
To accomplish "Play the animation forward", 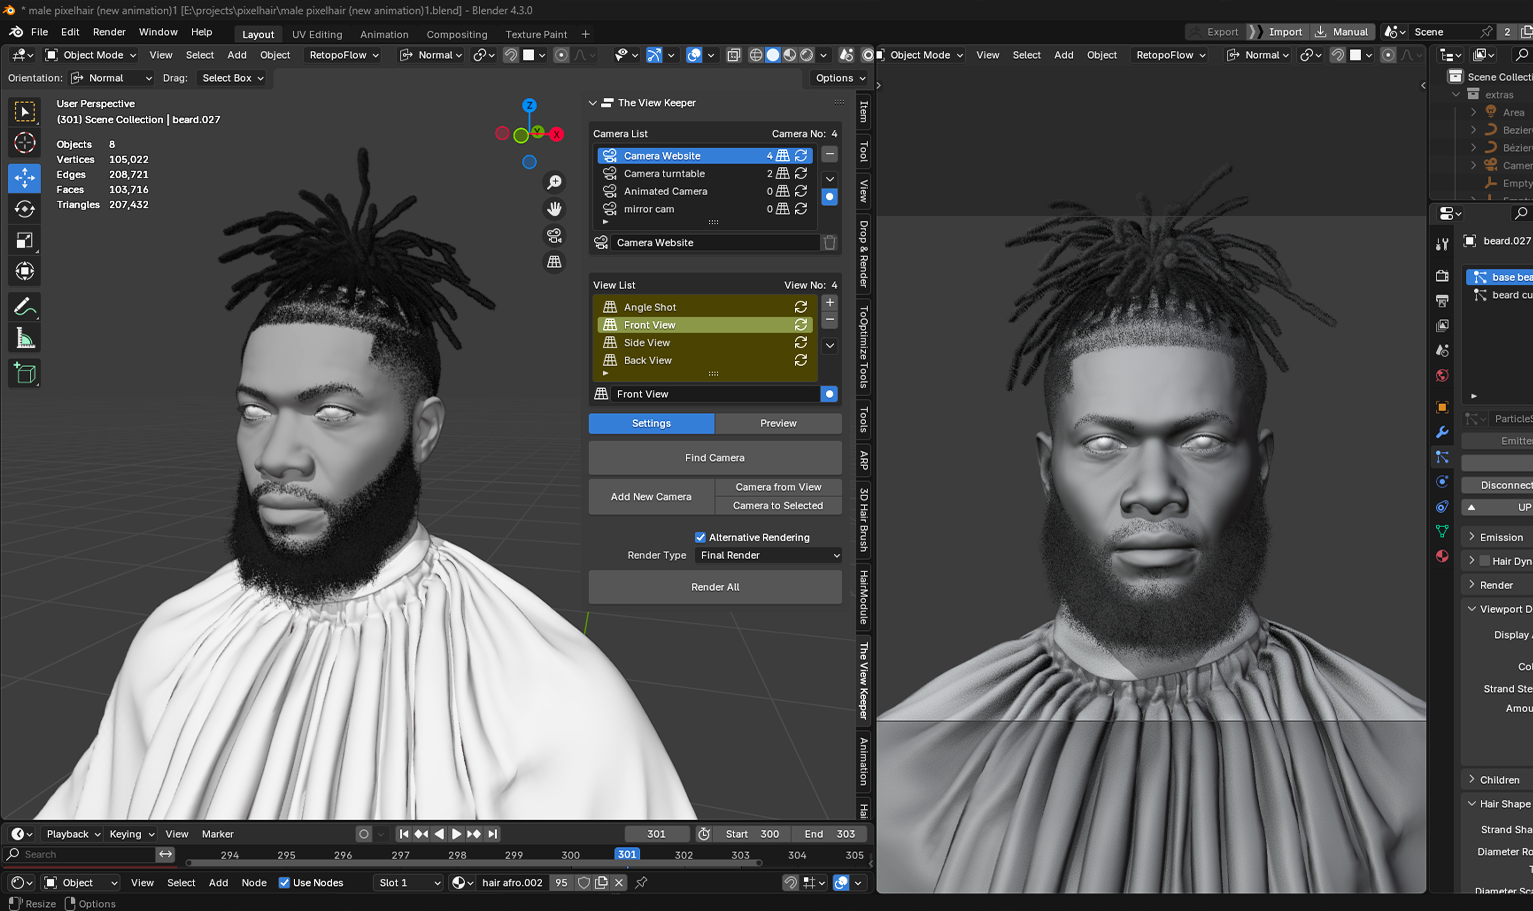I will click(x=457, y=834).
